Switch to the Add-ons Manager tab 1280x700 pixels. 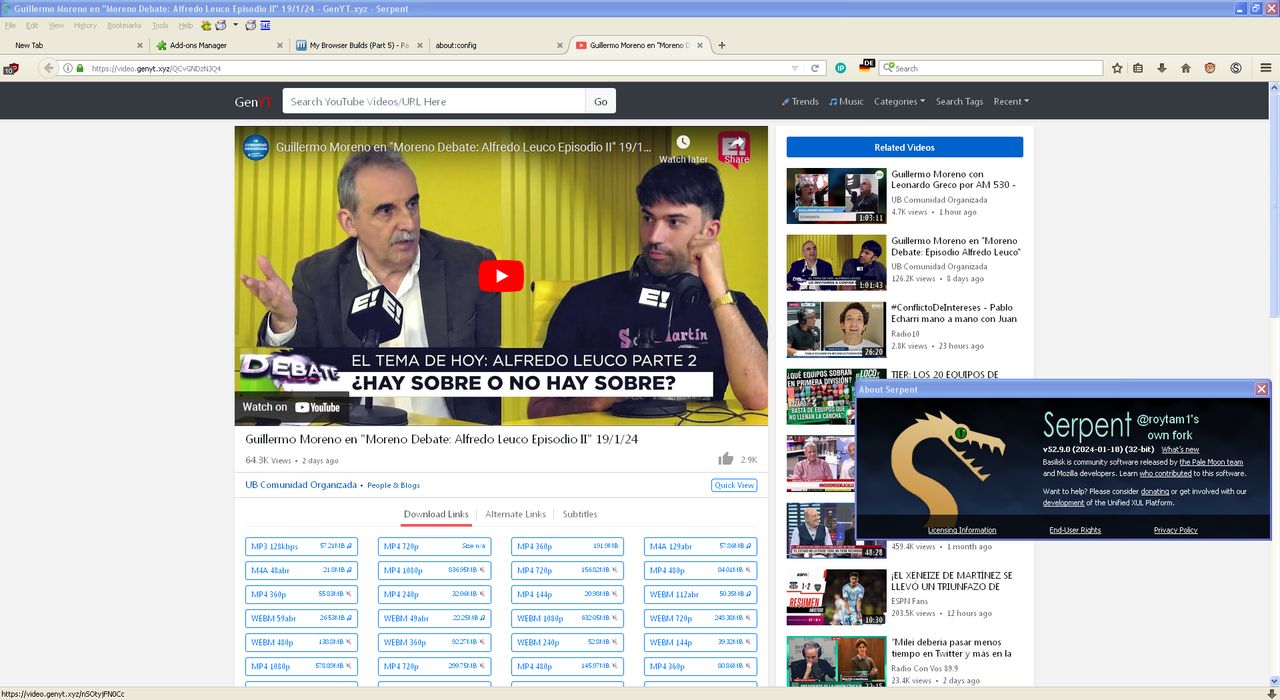click(218, 45)
